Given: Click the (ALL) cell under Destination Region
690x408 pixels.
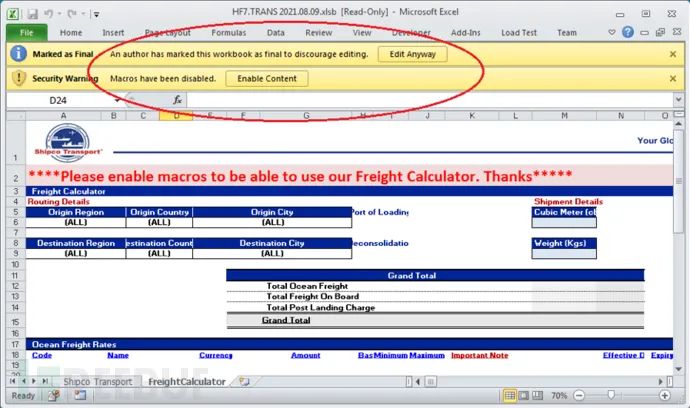Looking at the screenshot, I should [x=76, y=254].
